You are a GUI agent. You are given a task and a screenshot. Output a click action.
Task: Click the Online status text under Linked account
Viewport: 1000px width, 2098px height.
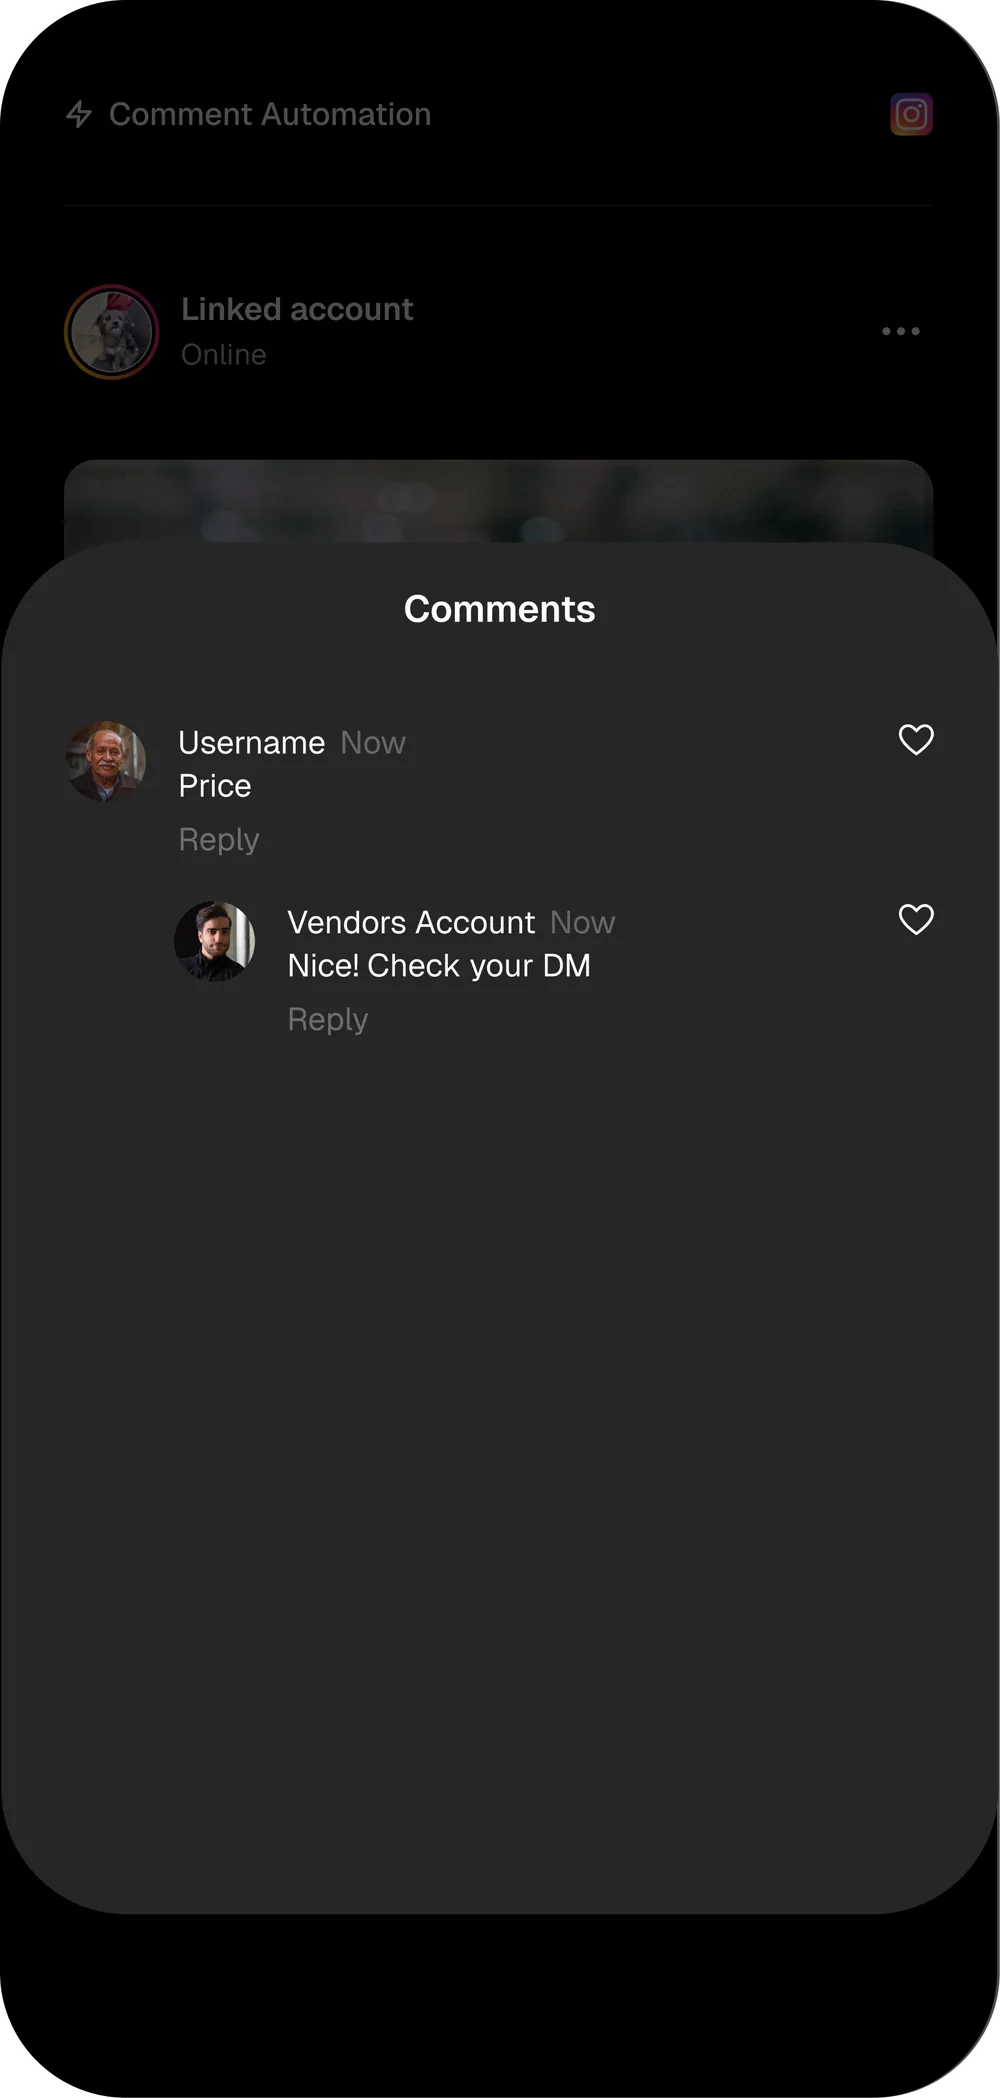pyautogui.click(x=224, y=354)
